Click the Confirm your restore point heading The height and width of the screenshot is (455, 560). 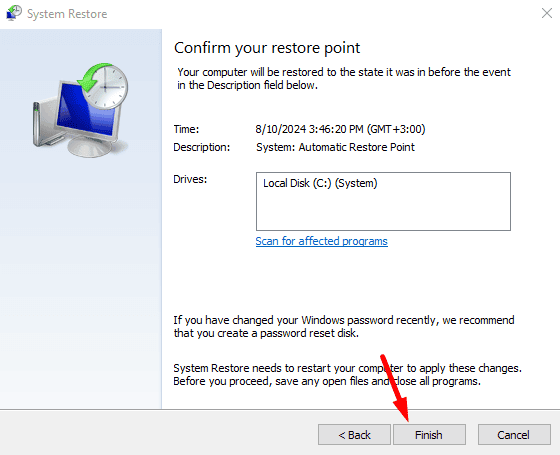click(267, 48)
